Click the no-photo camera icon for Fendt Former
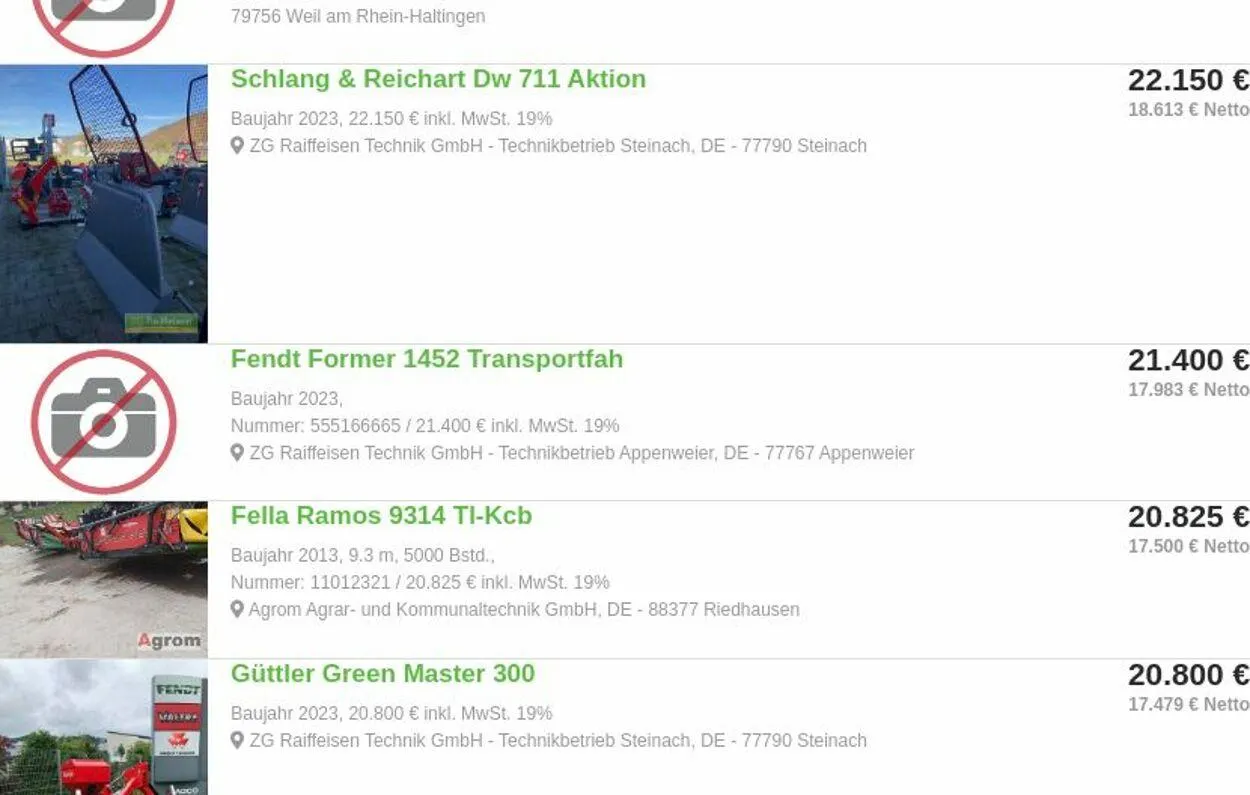The image size is (1250, 795). [x=103, y=422]
